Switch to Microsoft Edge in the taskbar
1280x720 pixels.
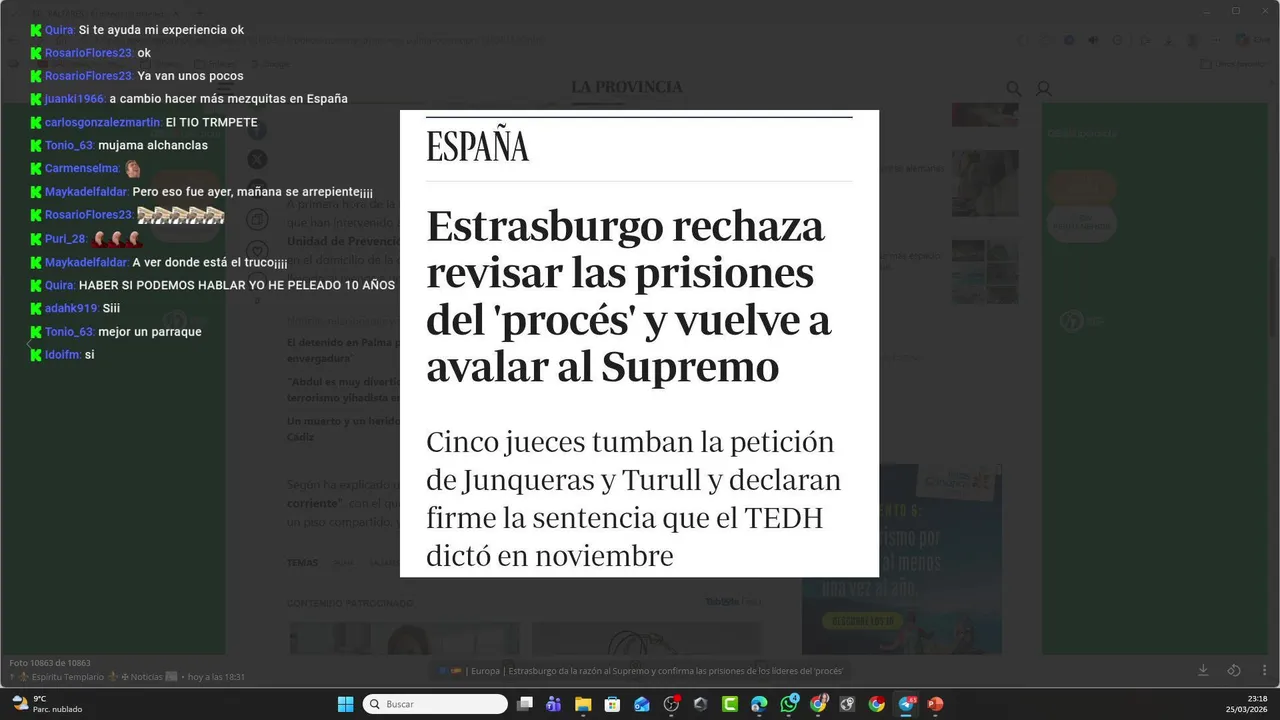click(x=759, y=704)
